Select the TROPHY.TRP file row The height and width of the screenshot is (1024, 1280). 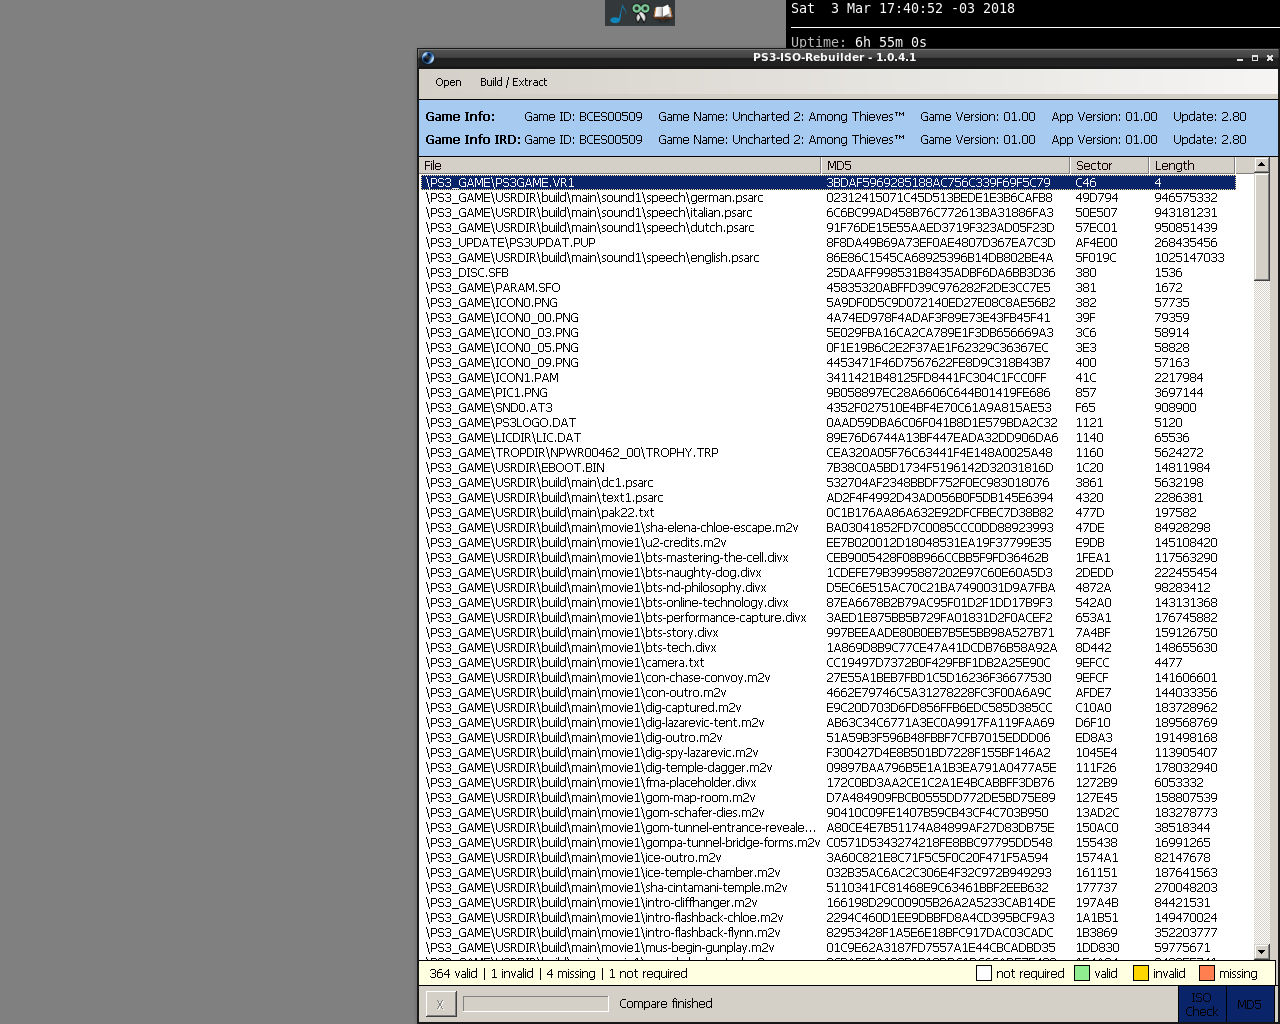click(828, 452)
